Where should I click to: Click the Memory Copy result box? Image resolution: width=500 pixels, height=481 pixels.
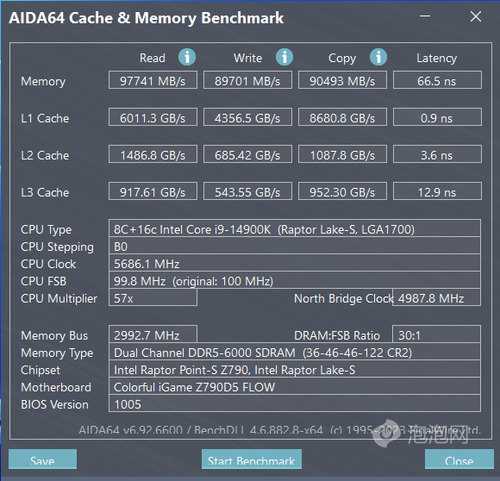click(x=342, y=80)
